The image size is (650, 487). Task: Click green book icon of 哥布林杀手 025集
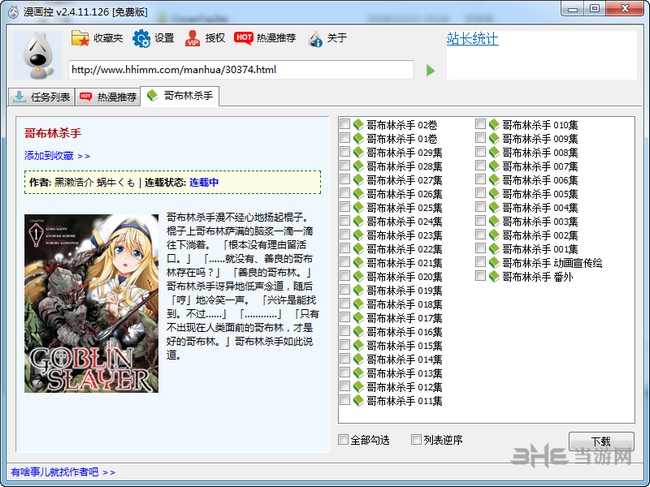coord(358,207)
